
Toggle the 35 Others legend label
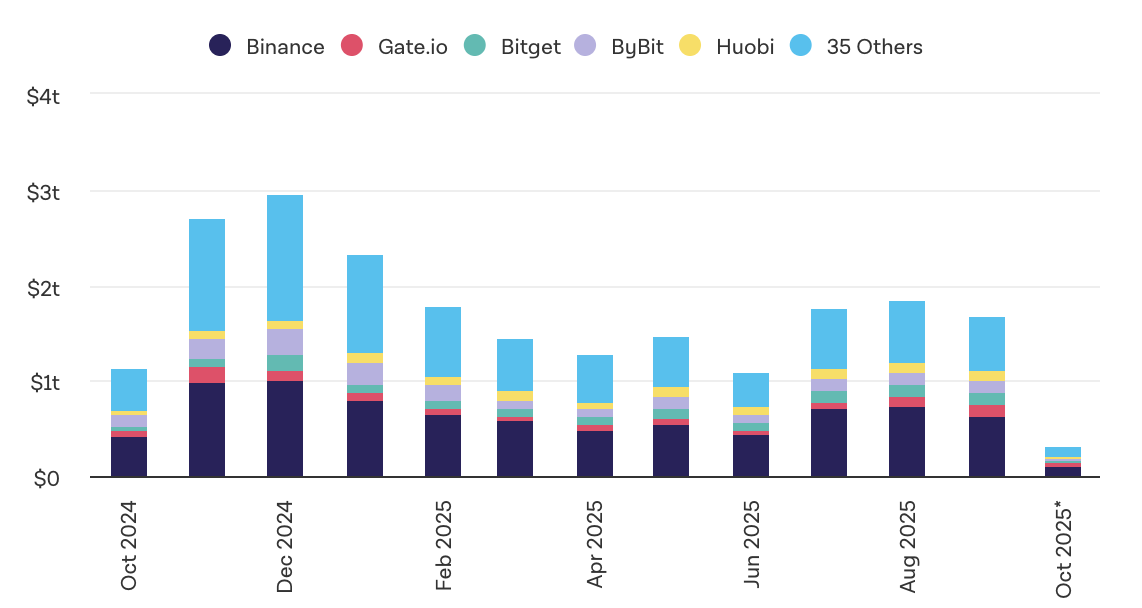(874, 47)
